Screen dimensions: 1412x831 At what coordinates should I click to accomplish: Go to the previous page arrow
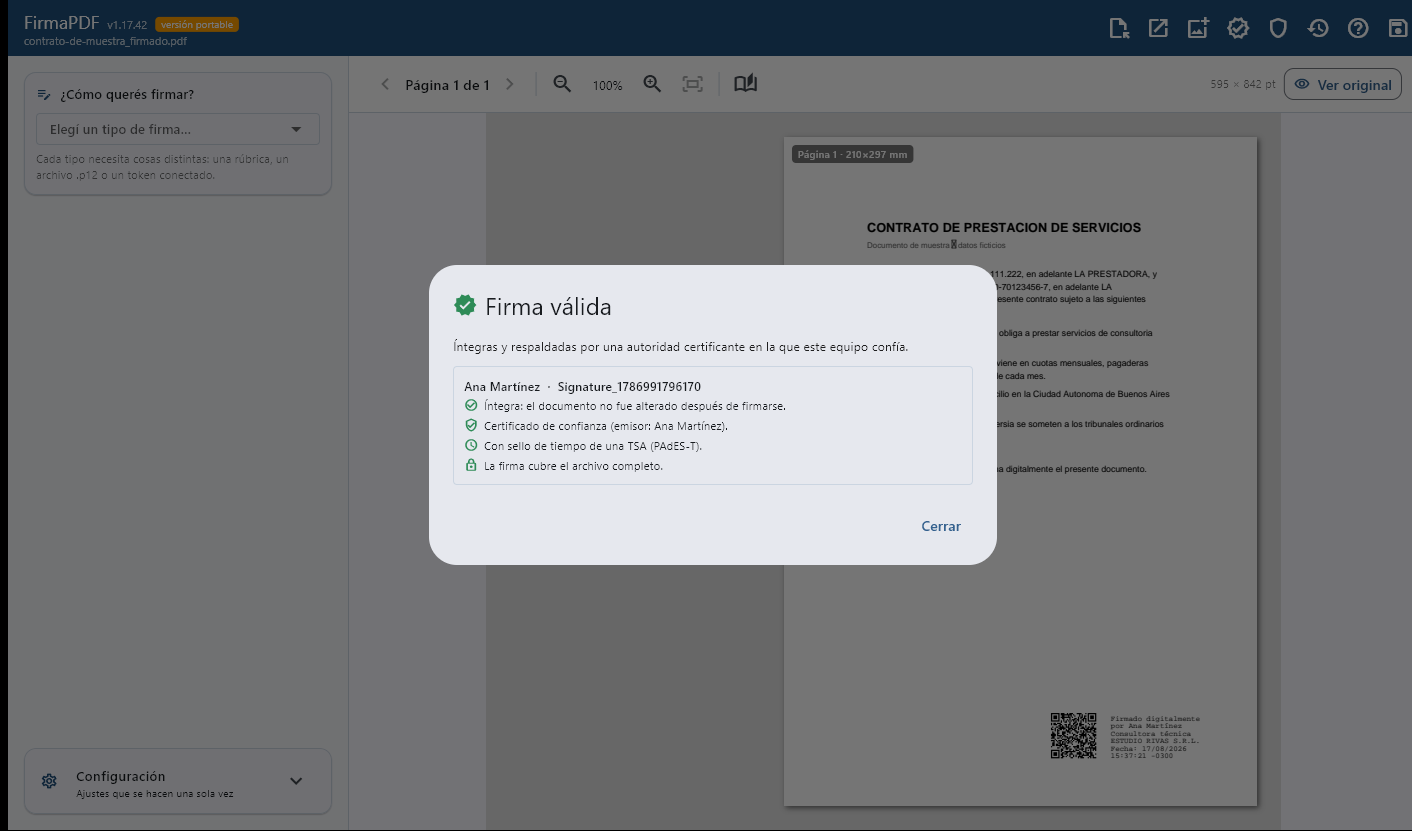[385, 85]
